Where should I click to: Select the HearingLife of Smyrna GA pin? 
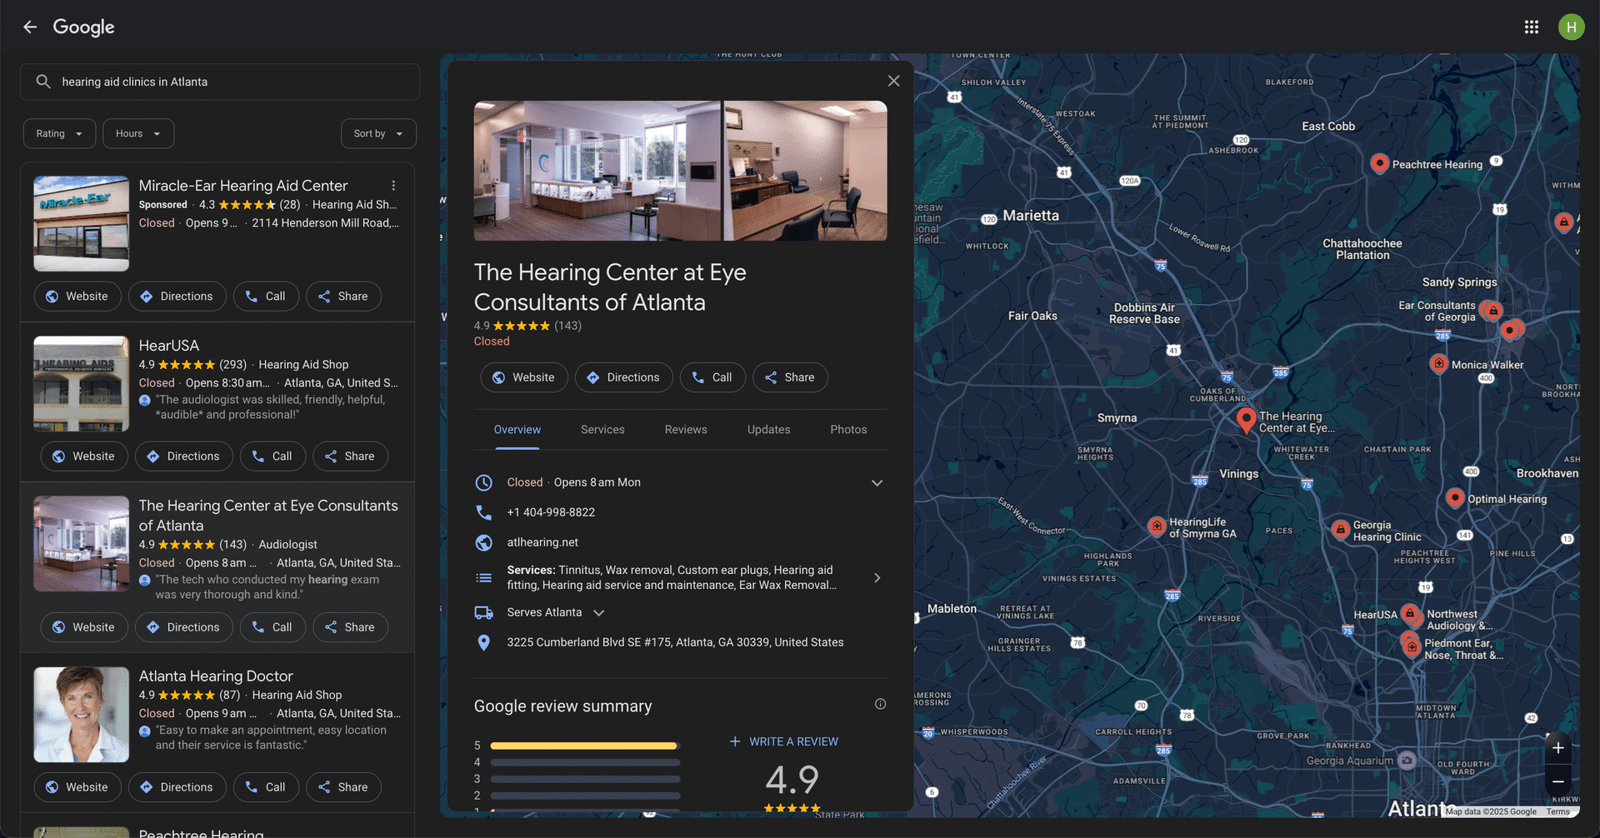[x=1156, y=525]
